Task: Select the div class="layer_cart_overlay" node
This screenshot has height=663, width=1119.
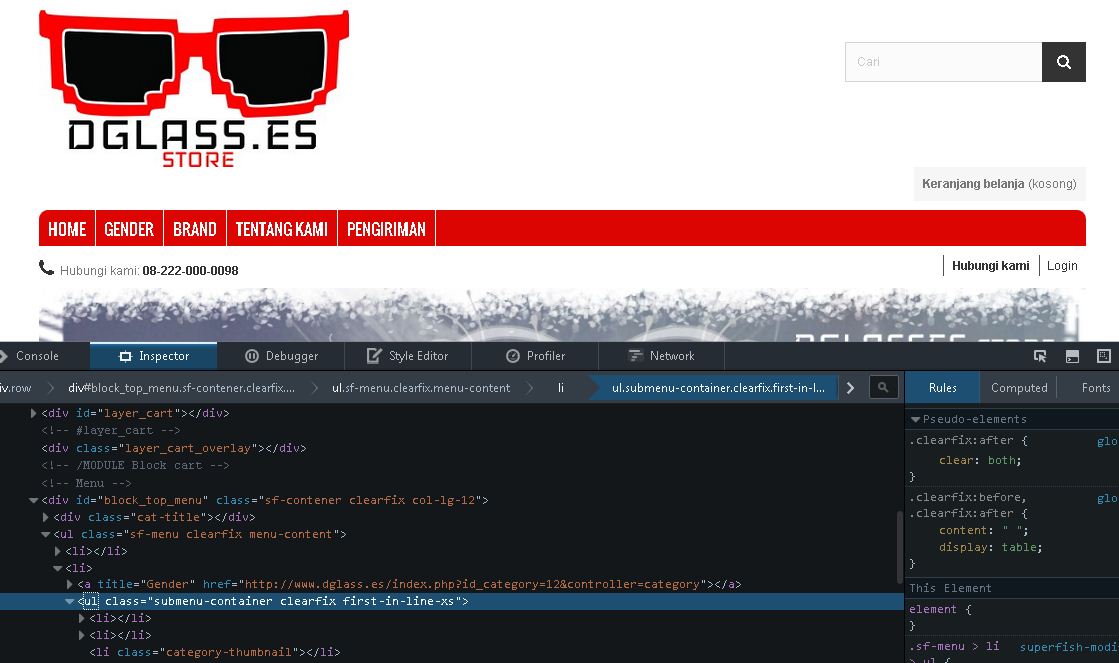Action: (173, 448)
